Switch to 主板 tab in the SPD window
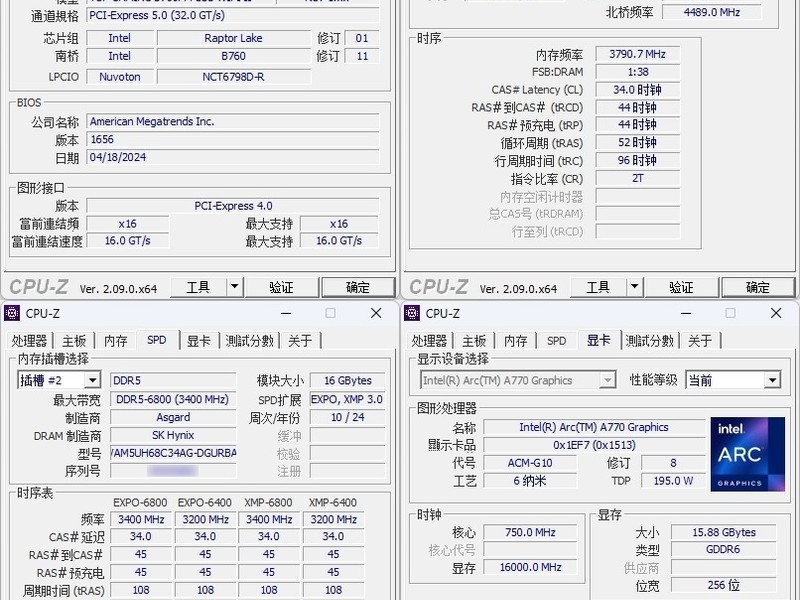The width and height of the screenshot is (800, 600). [74, 341]
